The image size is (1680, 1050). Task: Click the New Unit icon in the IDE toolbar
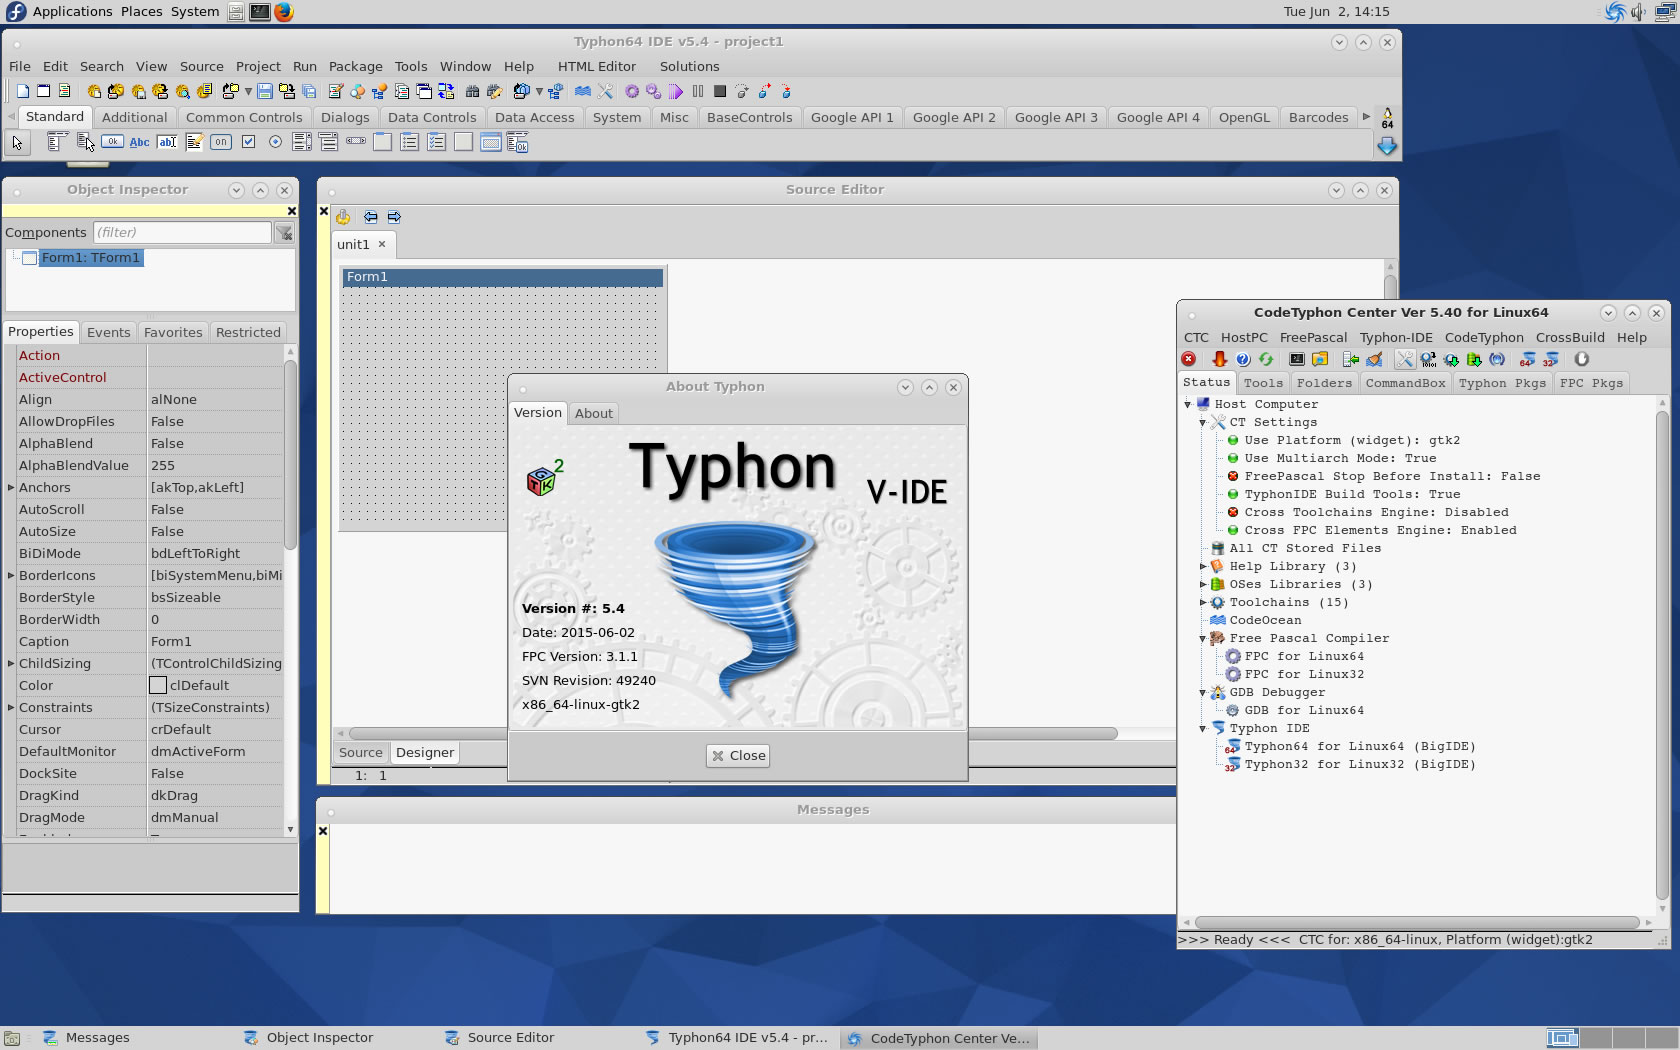pyautogui.click(x=22, y=91)
